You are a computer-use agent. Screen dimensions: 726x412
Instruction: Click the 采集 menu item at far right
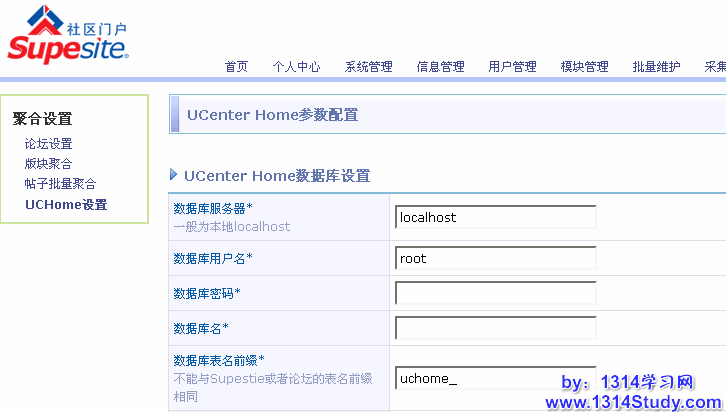pyautogui.click(x=714, y=67)
